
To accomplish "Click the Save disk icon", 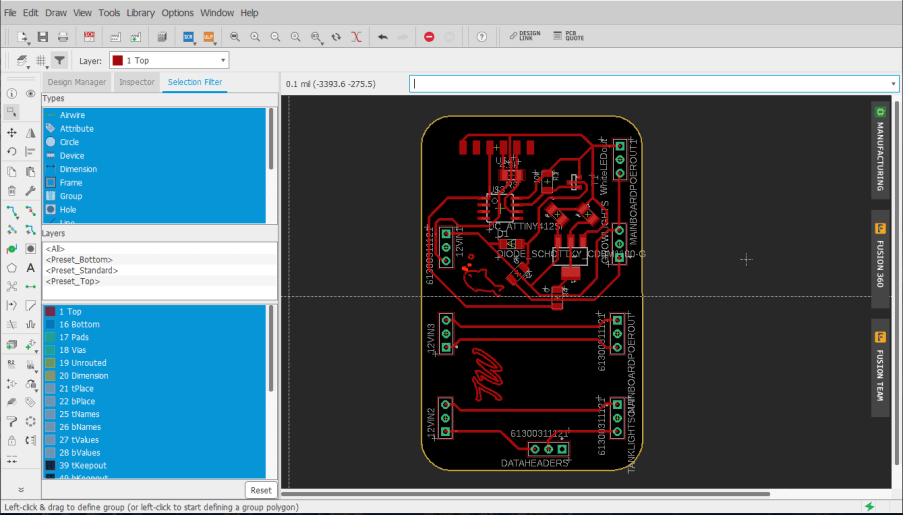I will coord(43,37).
